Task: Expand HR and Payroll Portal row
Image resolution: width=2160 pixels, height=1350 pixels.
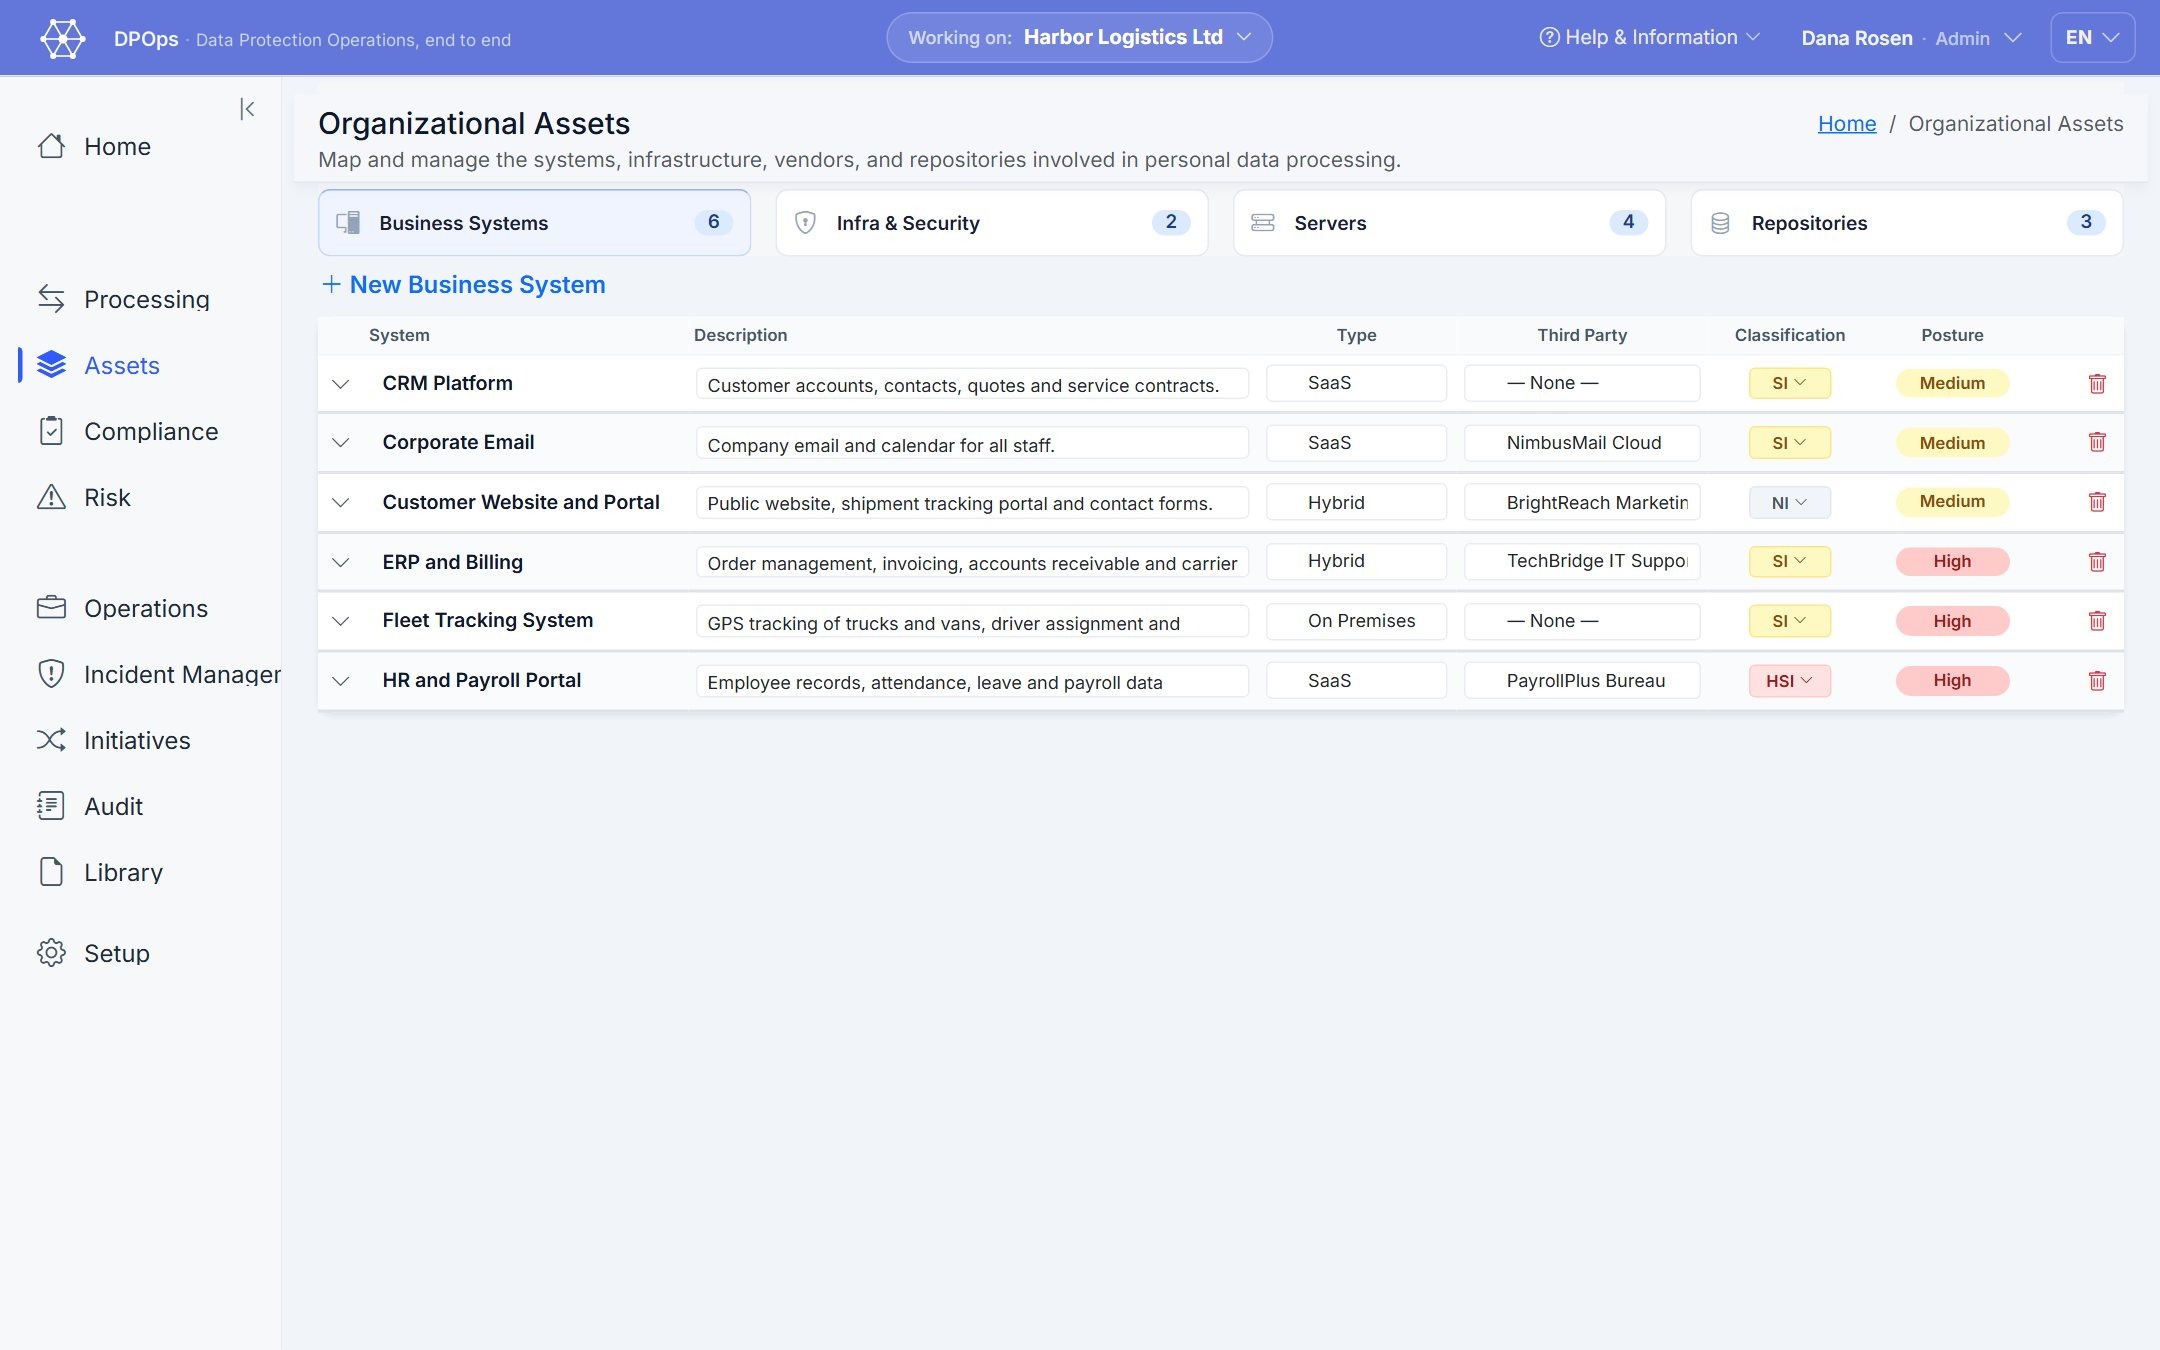Action: 341,681
